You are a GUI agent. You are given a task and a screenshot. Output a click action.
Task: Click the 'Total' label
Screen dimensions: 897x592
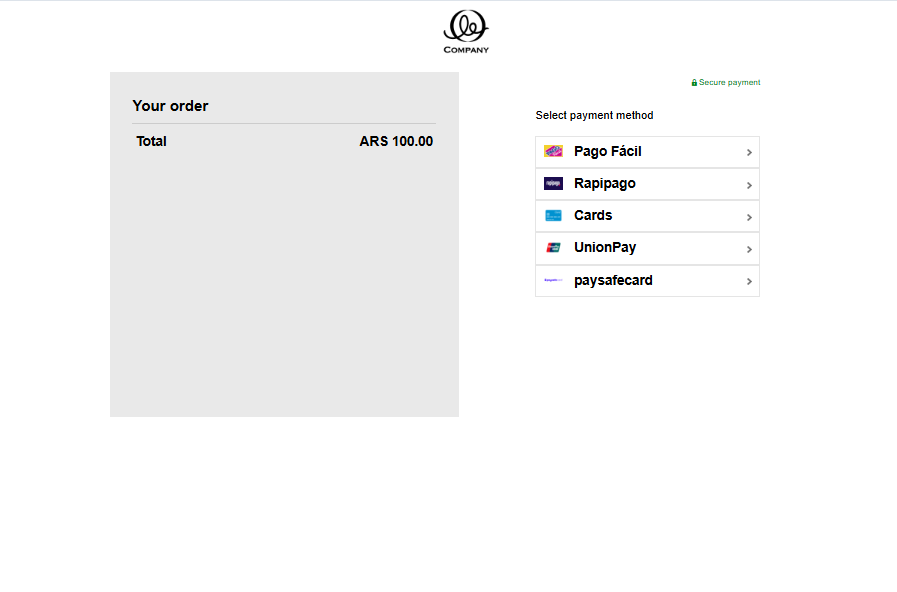(151, 141)
